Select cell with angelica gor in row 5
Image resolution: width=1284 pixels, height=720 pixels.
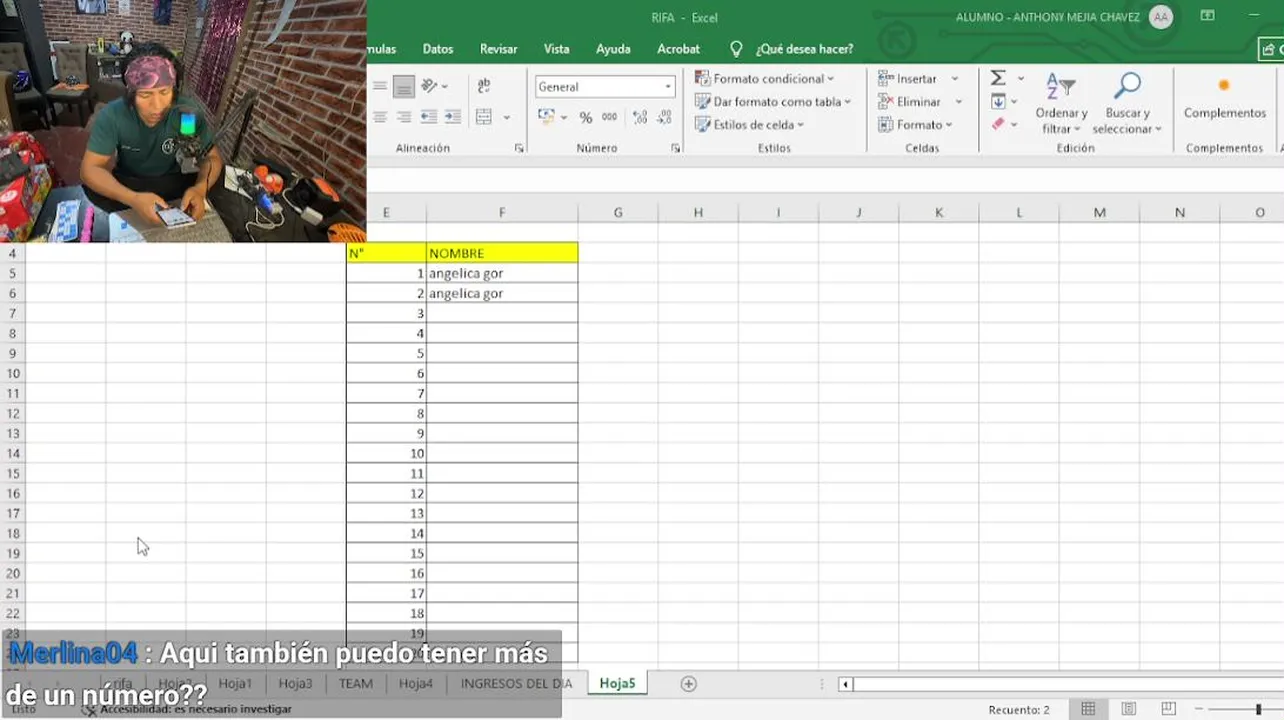pyautogui.click(x=502, y=273)
